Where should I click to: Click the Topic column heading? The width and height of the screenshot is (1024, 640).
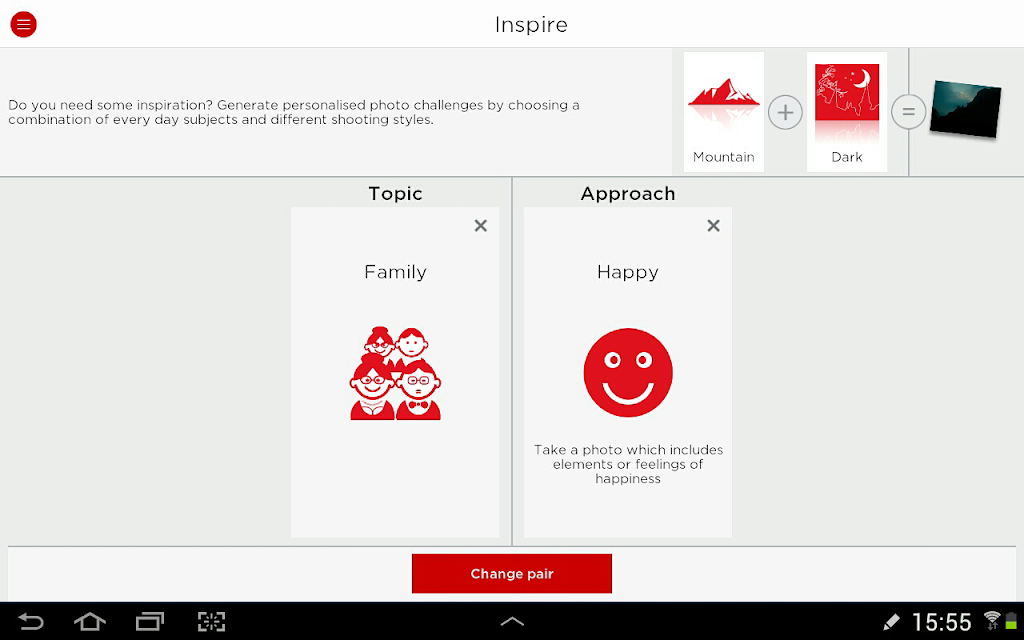(396, 193)
